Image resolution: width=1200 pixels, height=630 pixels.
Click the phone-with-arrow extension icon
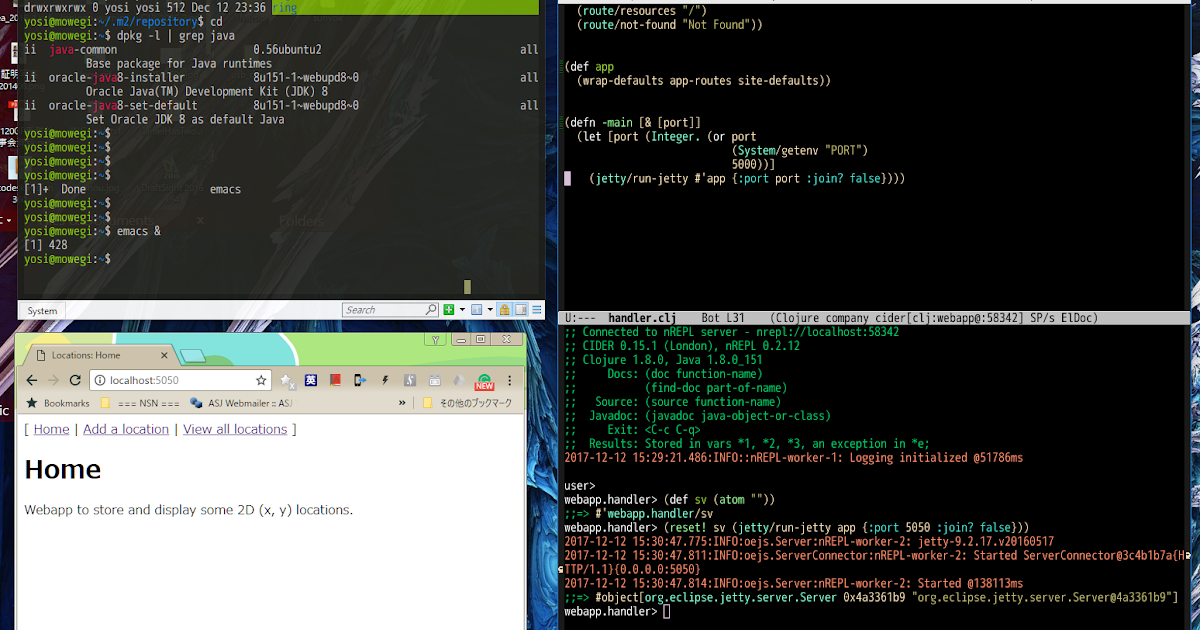coord(360,381)
